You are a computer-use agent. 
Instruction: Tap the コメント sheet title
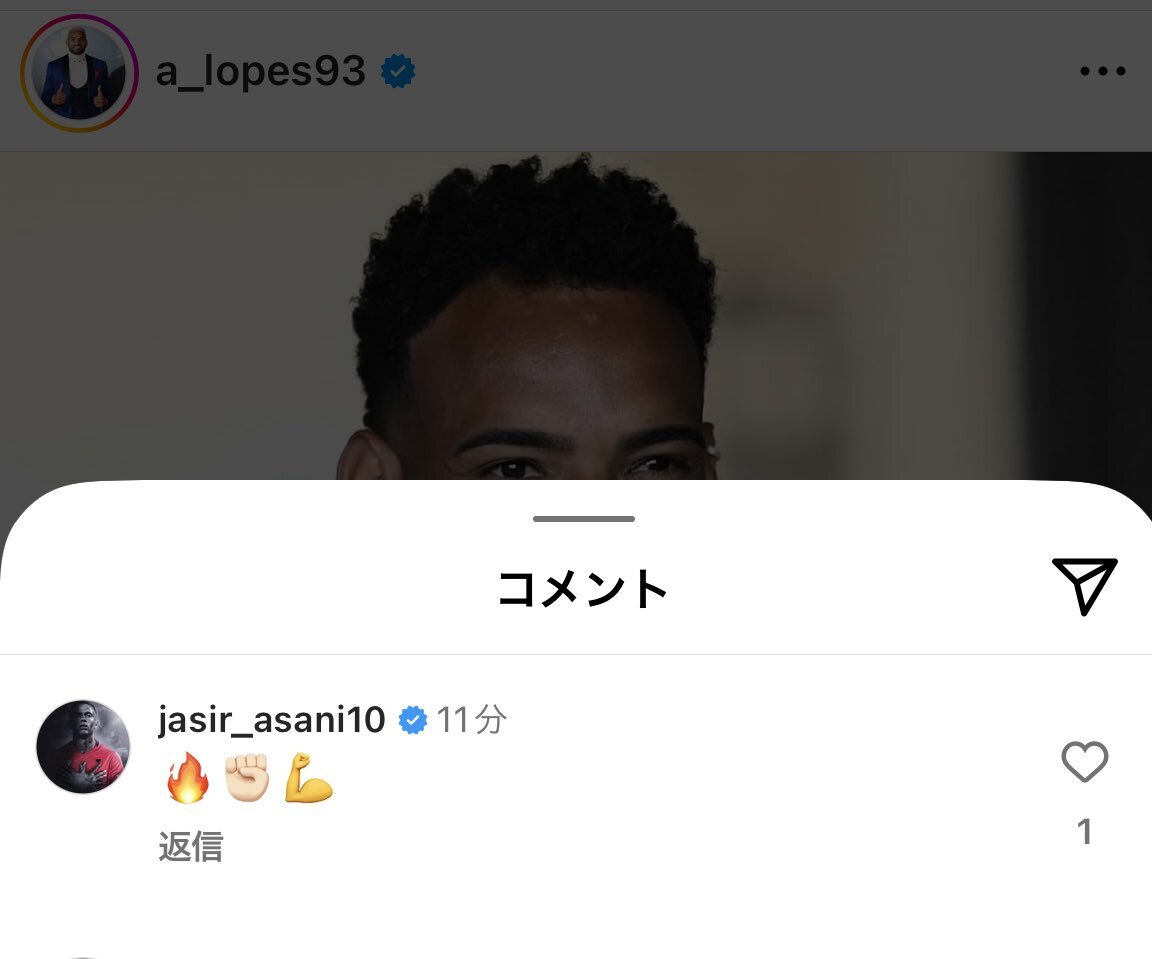pyautogui.click(x=583, y=589)
